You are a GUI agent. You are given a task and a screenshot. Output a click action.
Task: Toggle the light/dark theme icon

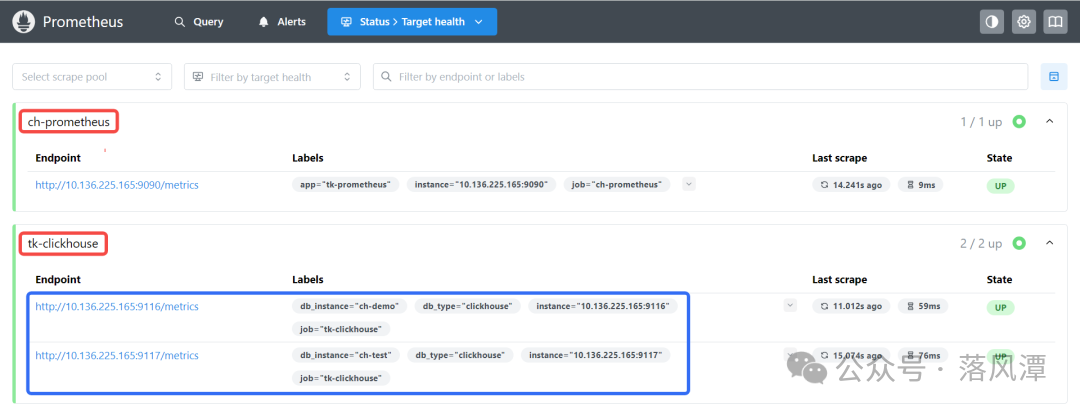[x=992, y=21]
